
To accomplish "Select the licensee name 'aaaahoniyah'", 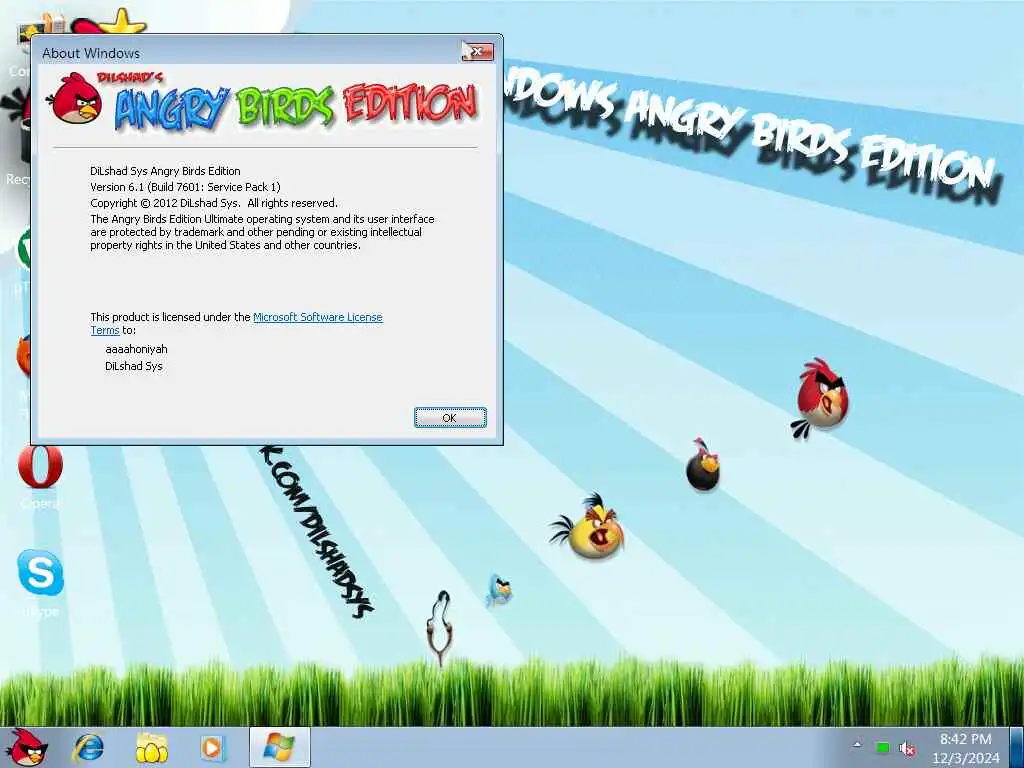I will click(x=136, y=349).
